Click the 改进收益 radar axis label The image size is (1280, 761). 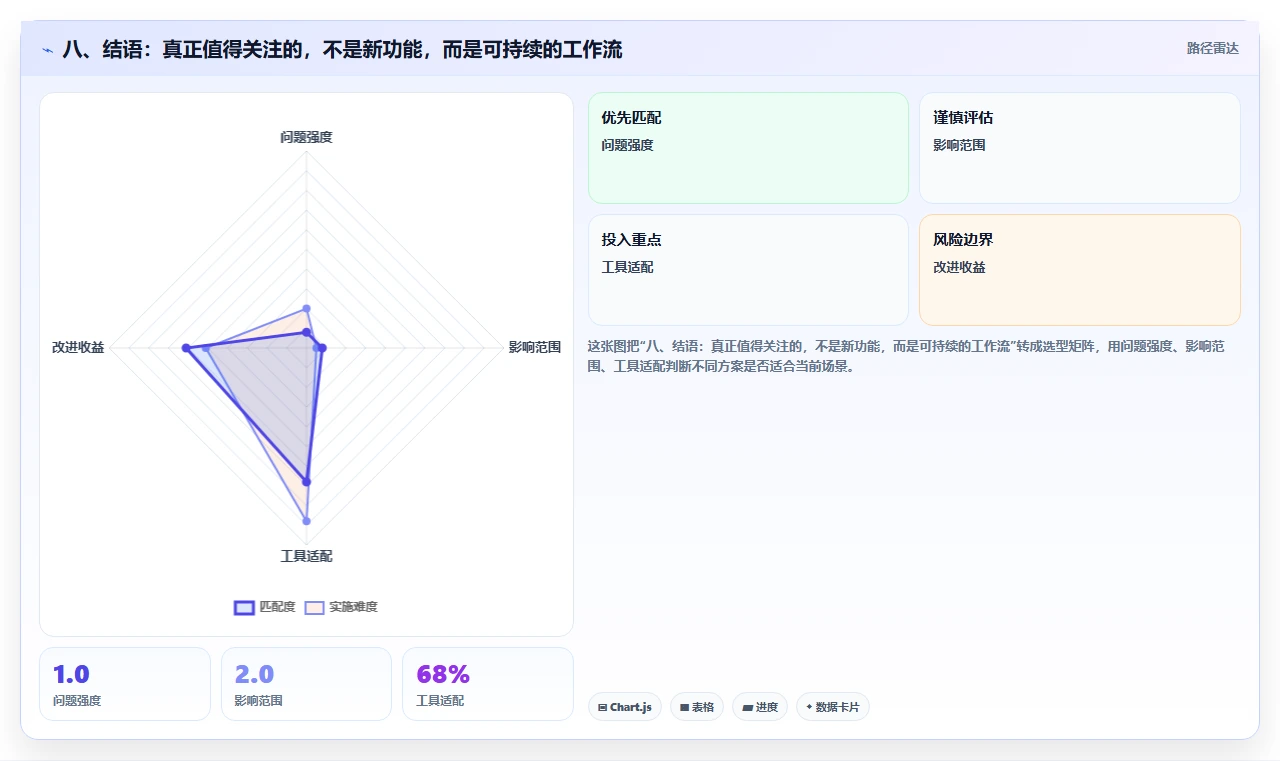[x=78, y=347]
